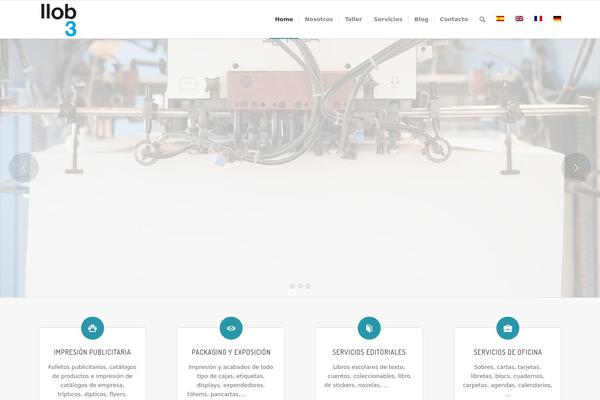Switch language to English flag
This screenshot has width=600, height=400.
[x=519, y=18]
